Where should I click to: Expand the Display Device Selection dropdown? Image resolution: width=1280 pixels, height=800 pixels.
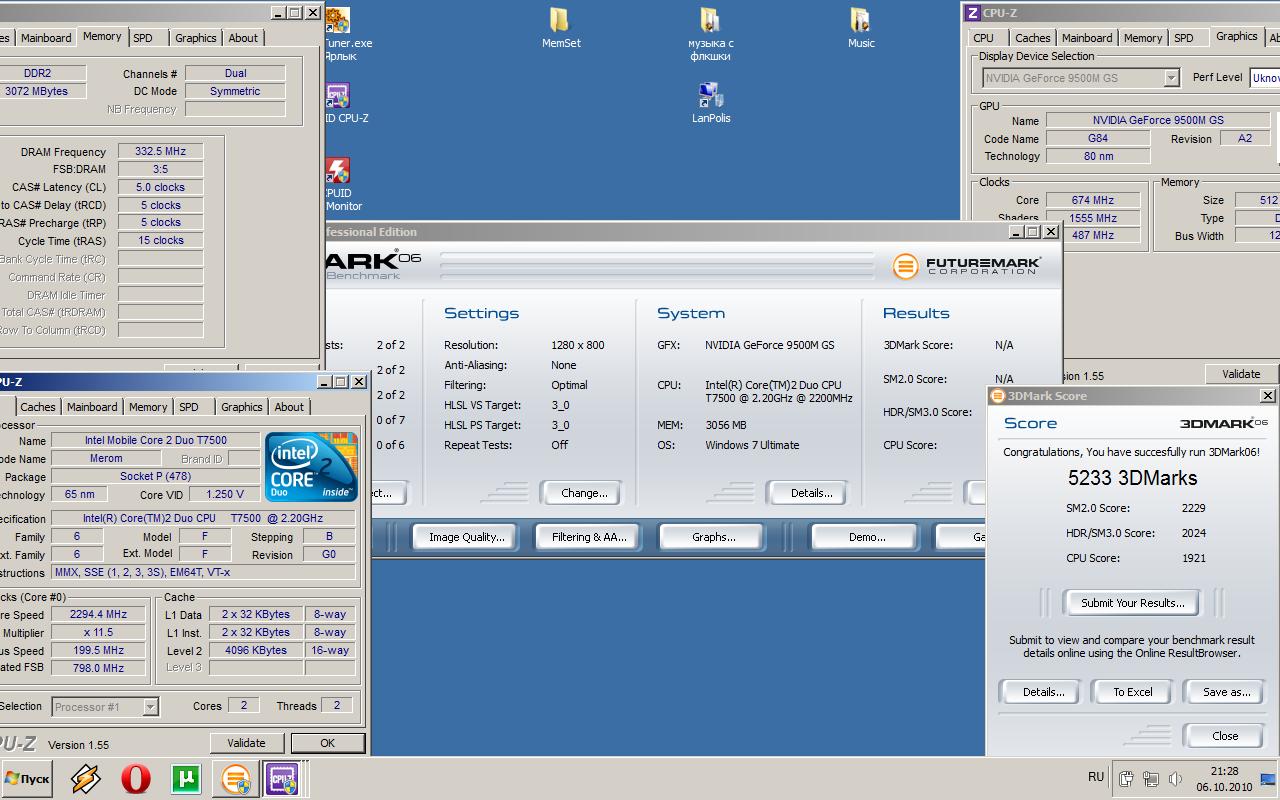(x=1171, y=78)
